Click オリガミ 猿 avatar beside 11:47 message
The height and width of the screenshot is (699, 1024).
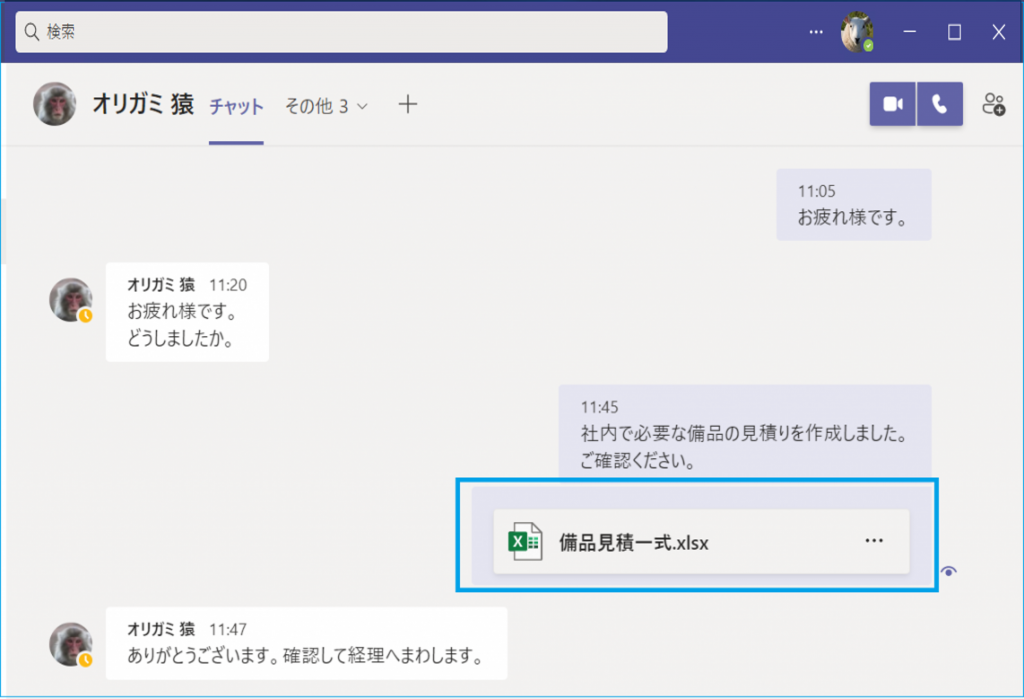pyautogui.click(x=70, y=645)
